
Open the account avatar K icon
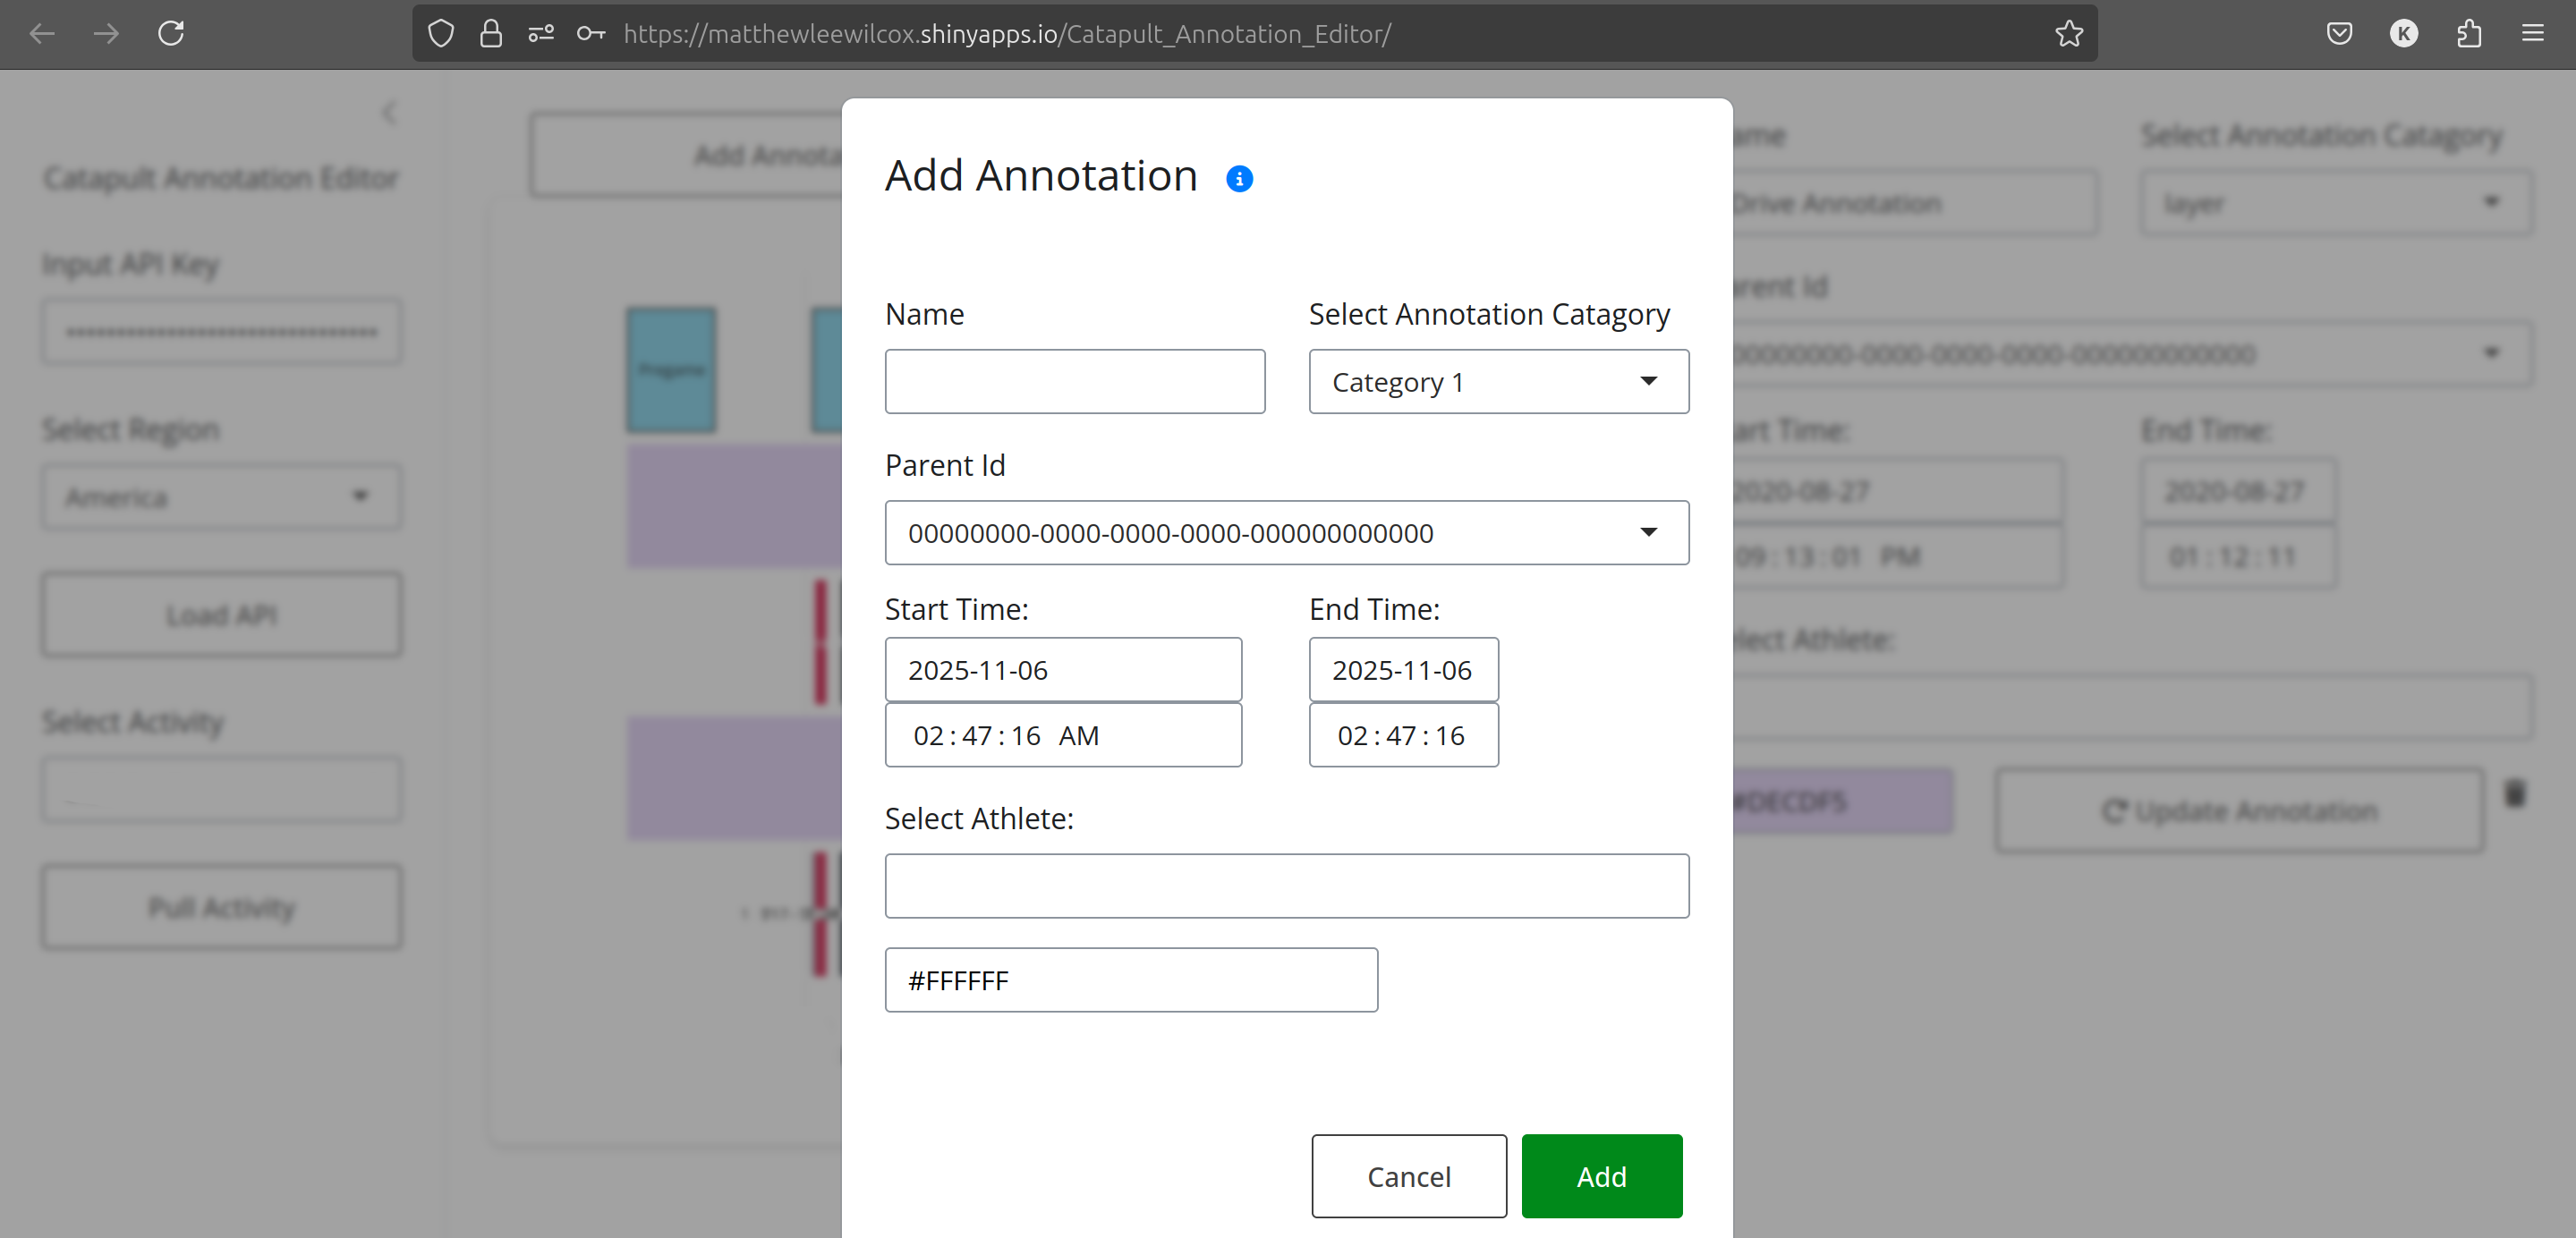point(2404,33)
